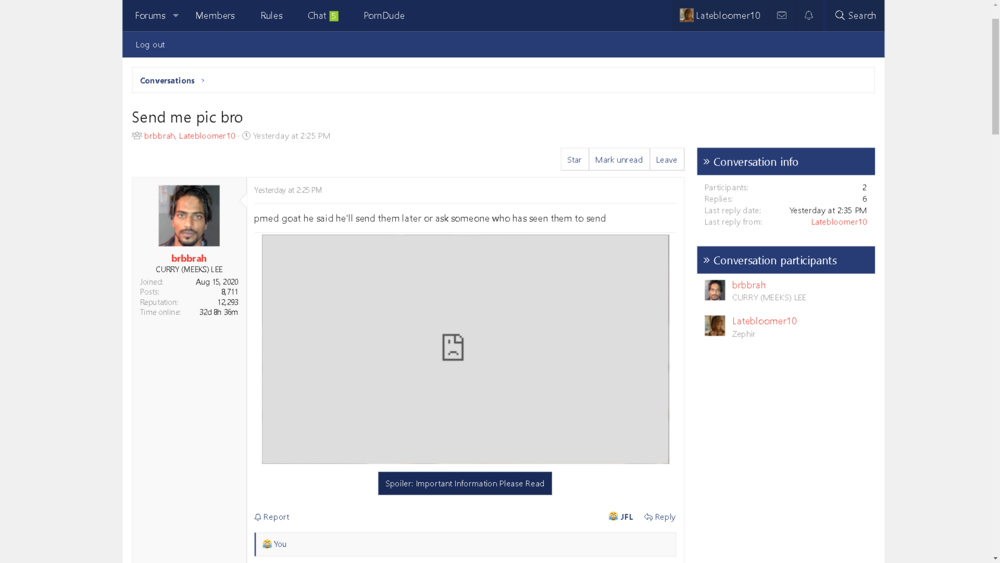Open Latebloomer10 in participants list
The image size is (1000, 563).
coord(764,321)
